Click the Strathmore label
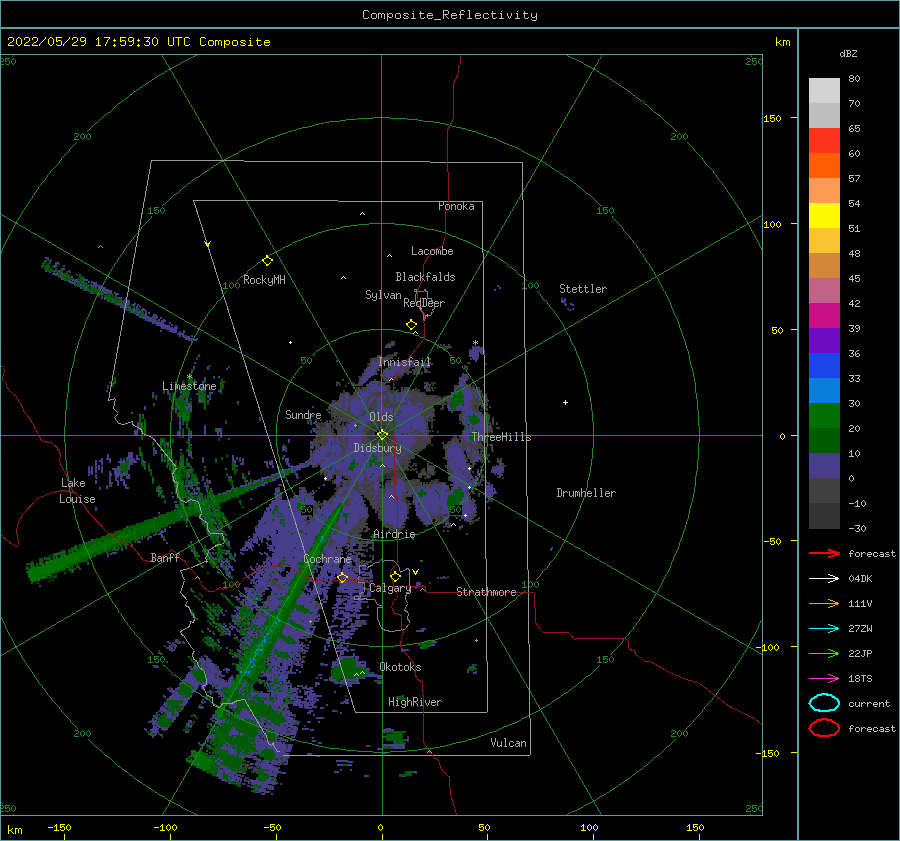Viewport: 900px width, 841px height. tap(486, 592)
